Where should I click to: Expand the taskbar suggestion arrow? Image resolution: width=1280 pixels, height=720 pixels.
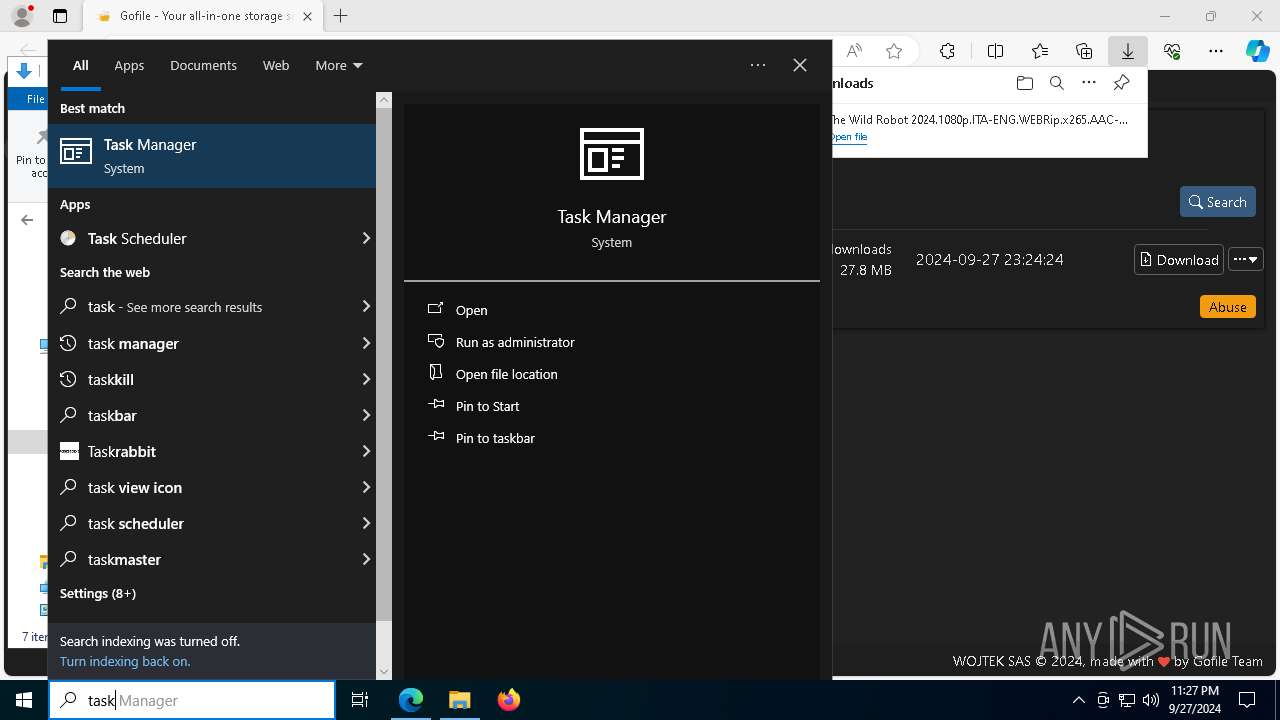[x=366, y=415]
